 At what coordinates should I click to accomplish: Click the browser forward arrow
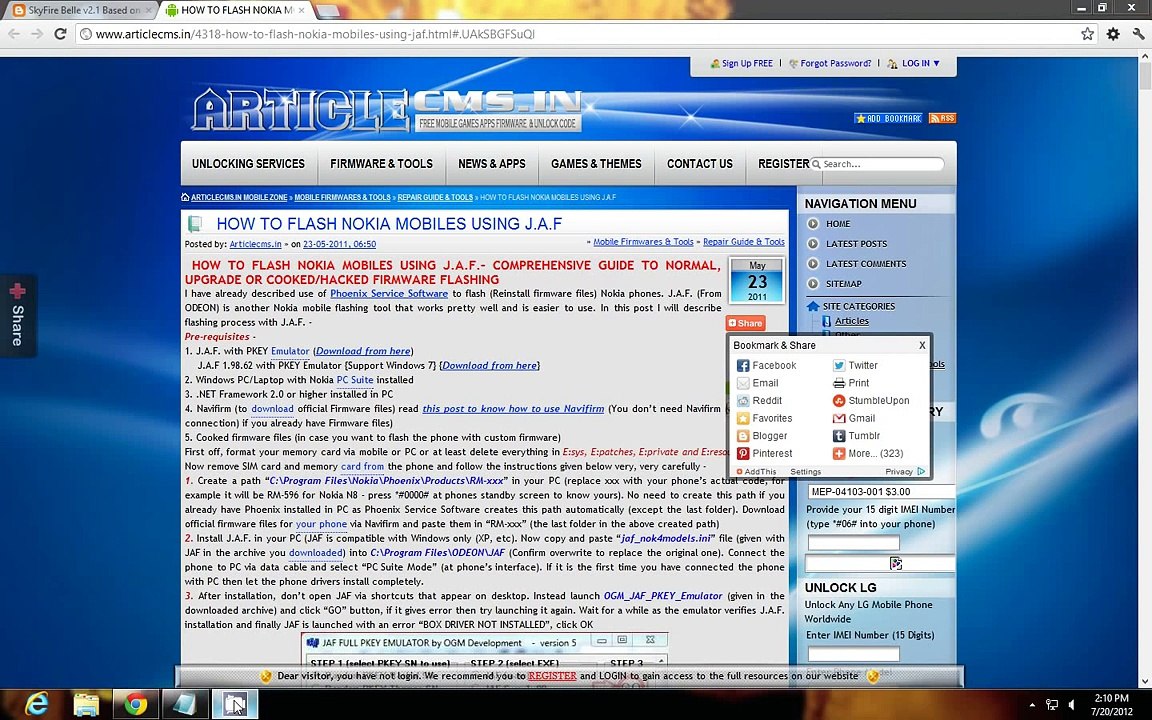(37, 34)
